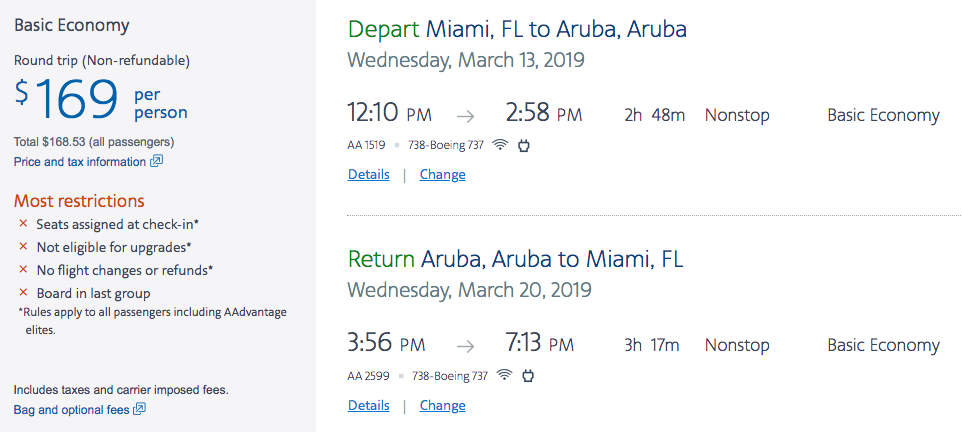The width and height of the screenshot is (962, 432).
Task: Open the Bag and optional fees link
Action: point(71,409)
